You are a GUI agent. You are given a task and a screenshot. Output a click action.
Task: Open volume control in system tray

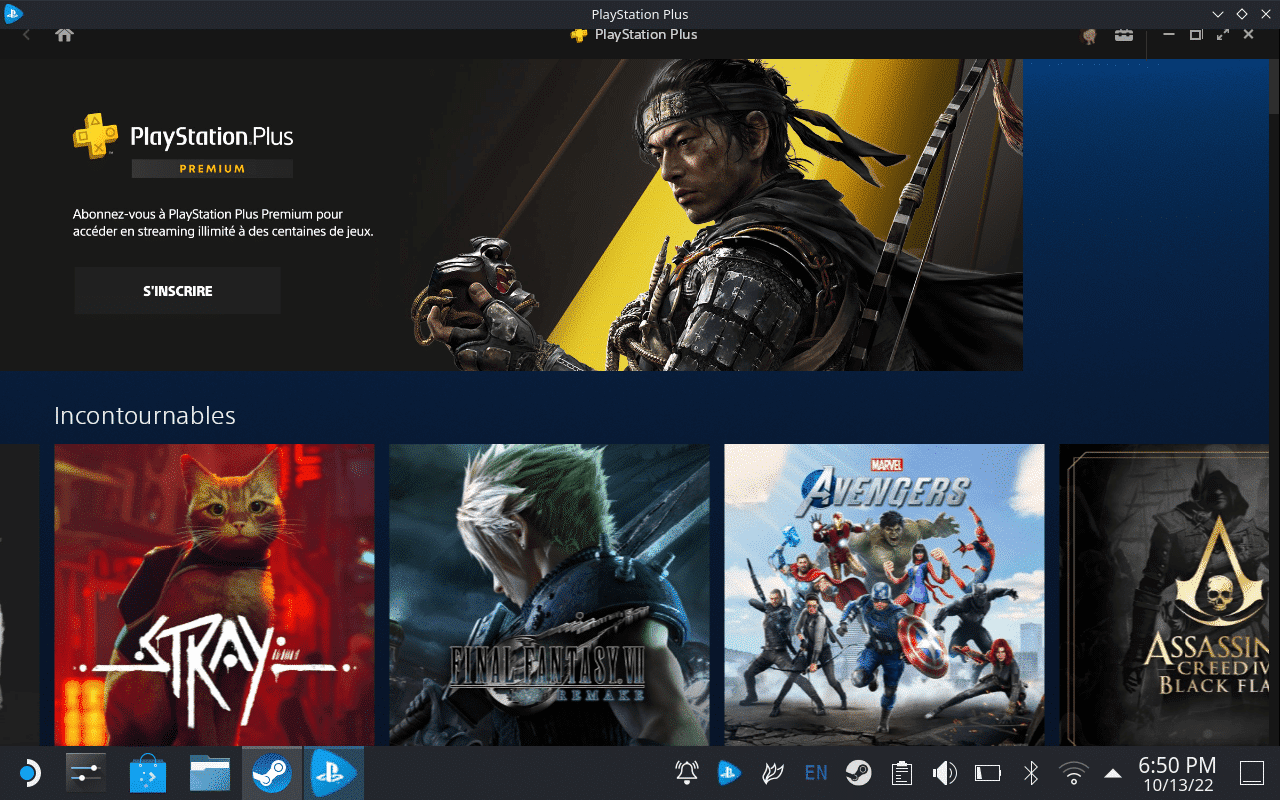tap(945, 772)
